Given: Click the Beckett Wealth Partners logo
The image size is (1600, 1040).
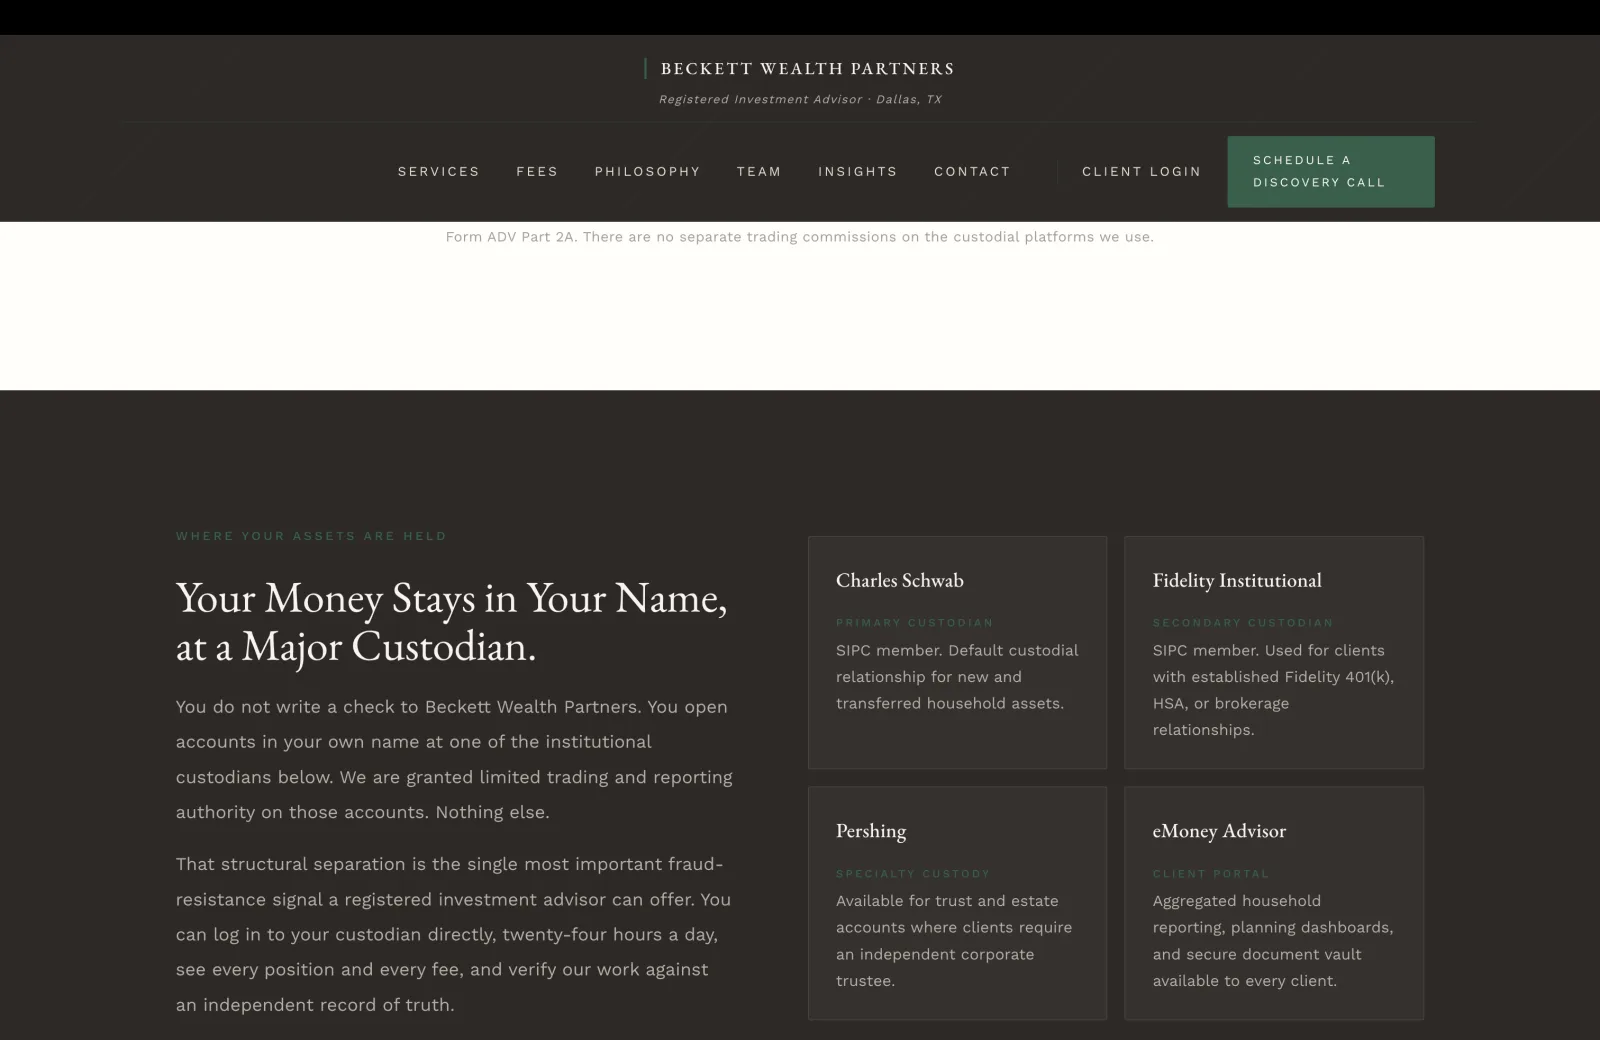Looking at the screenshot, I should click(800, 69).
